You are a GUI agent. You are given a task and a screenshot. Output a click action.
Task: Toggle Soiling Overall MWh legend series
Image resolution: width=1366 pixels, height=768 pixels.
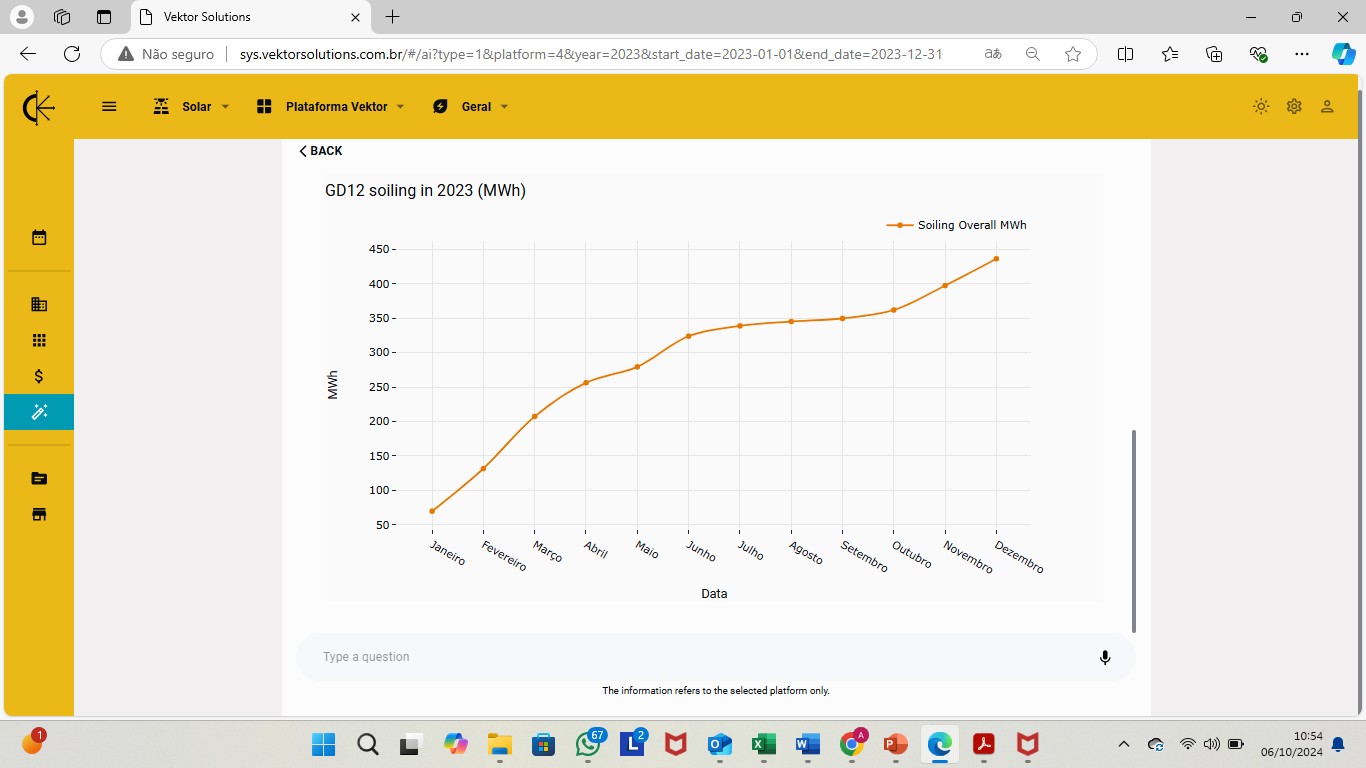957,225
